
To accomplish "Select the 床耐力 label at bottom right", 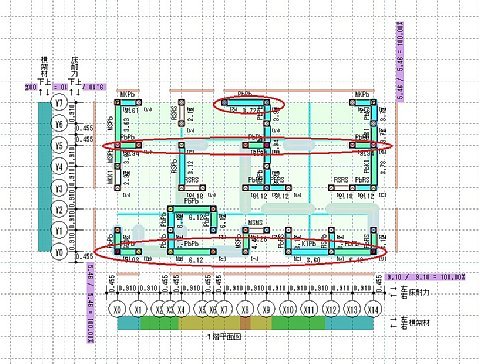I will click(418, 292).
